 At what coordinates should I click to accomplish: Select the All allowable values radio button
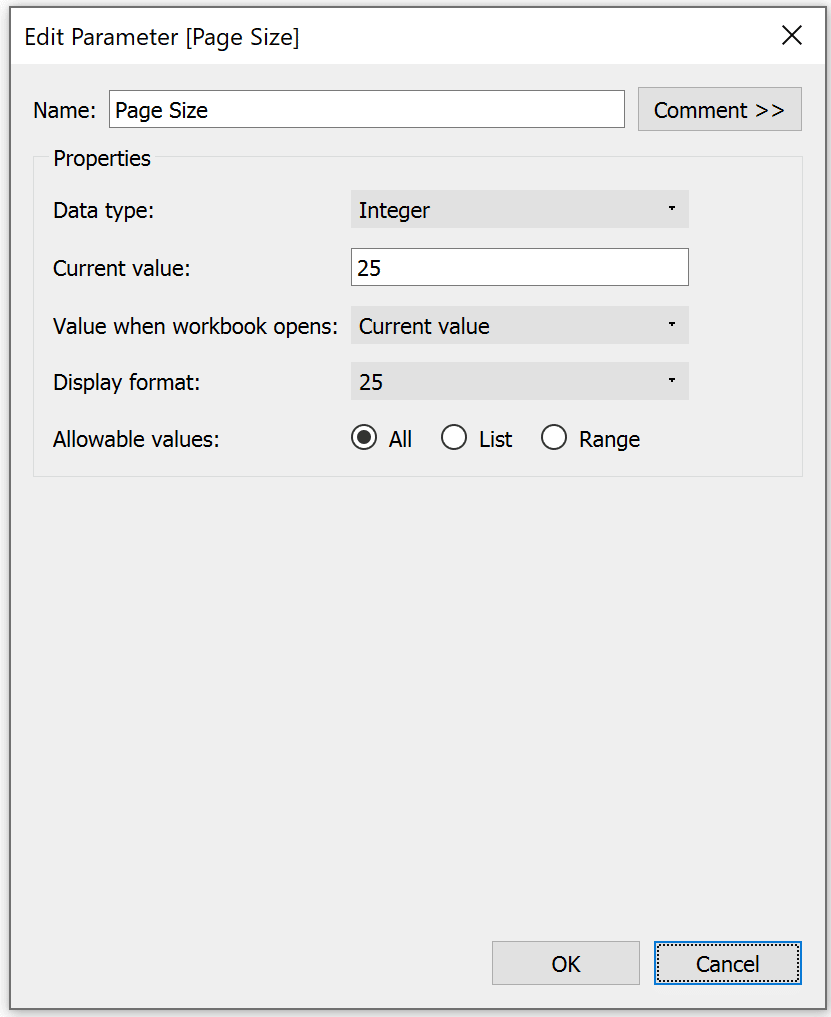click(364, 438)
